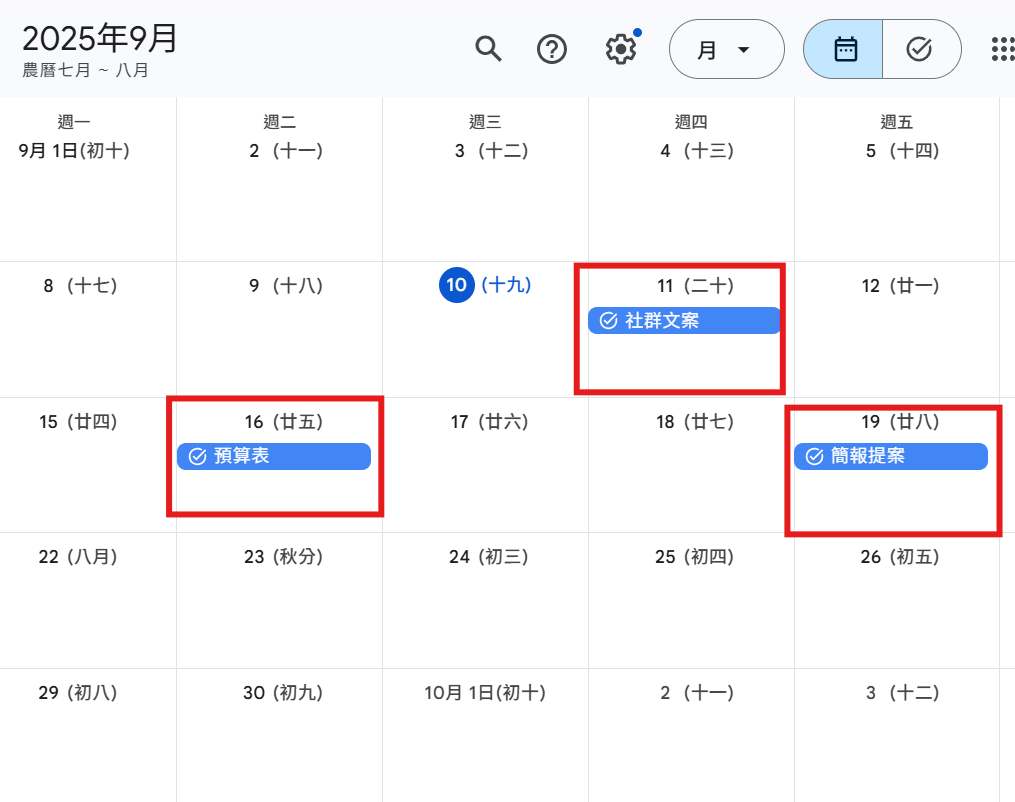The height and width of the screenshot is (802, 1015).
Task: Open the 月 view dropdown
Action: (x=725, y=49)
